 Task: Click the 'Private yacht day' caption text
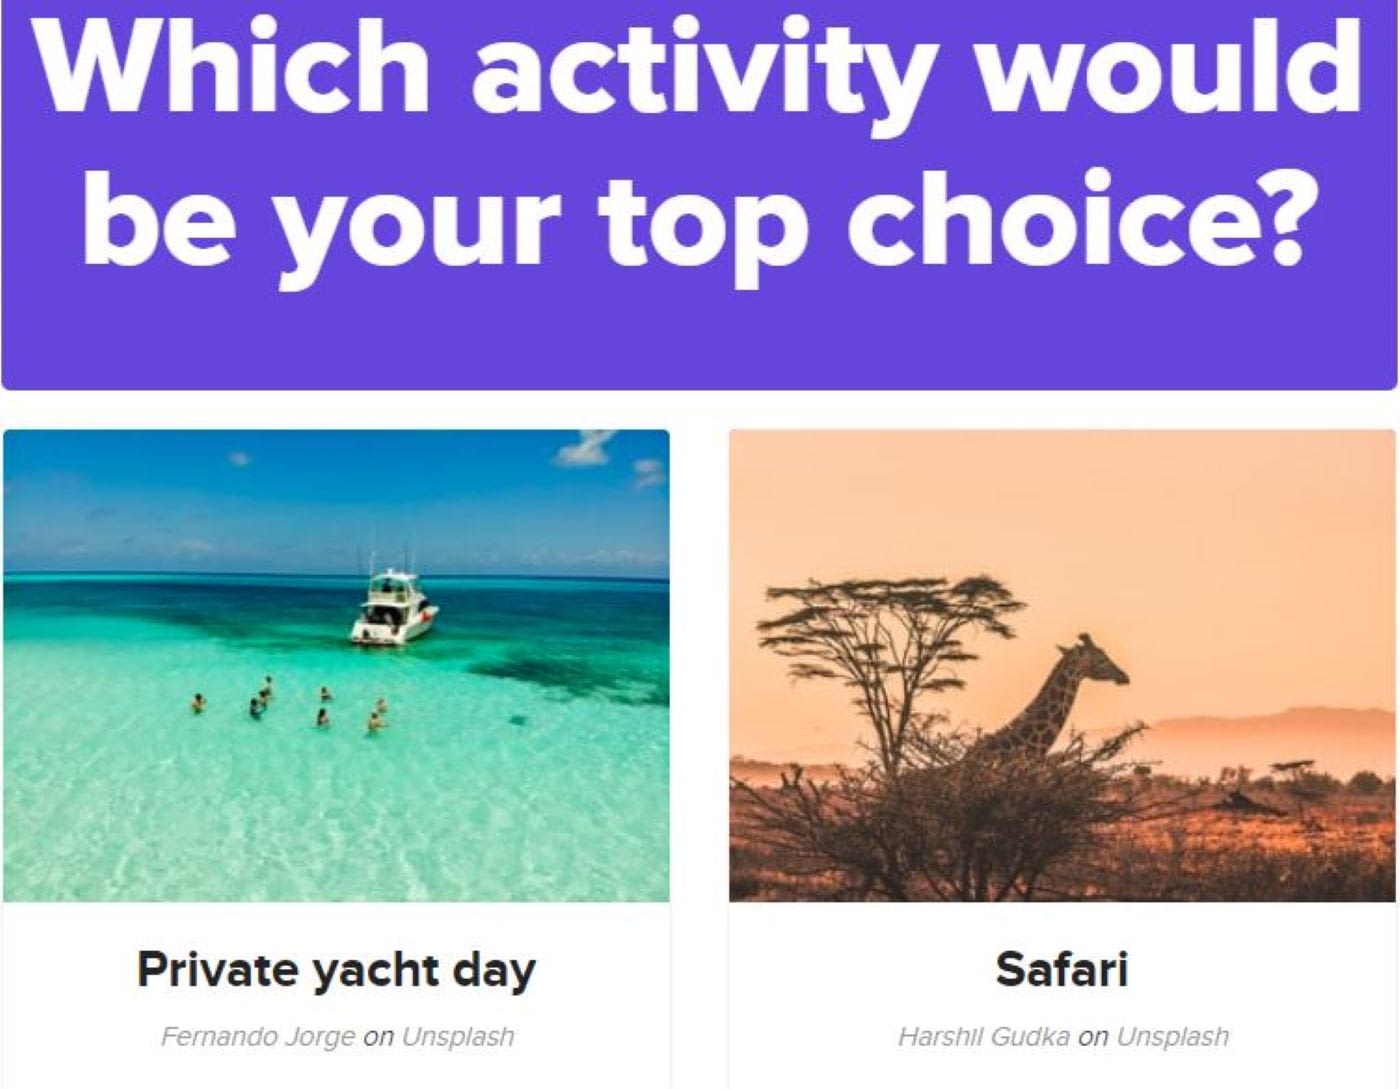click(336, 969)
